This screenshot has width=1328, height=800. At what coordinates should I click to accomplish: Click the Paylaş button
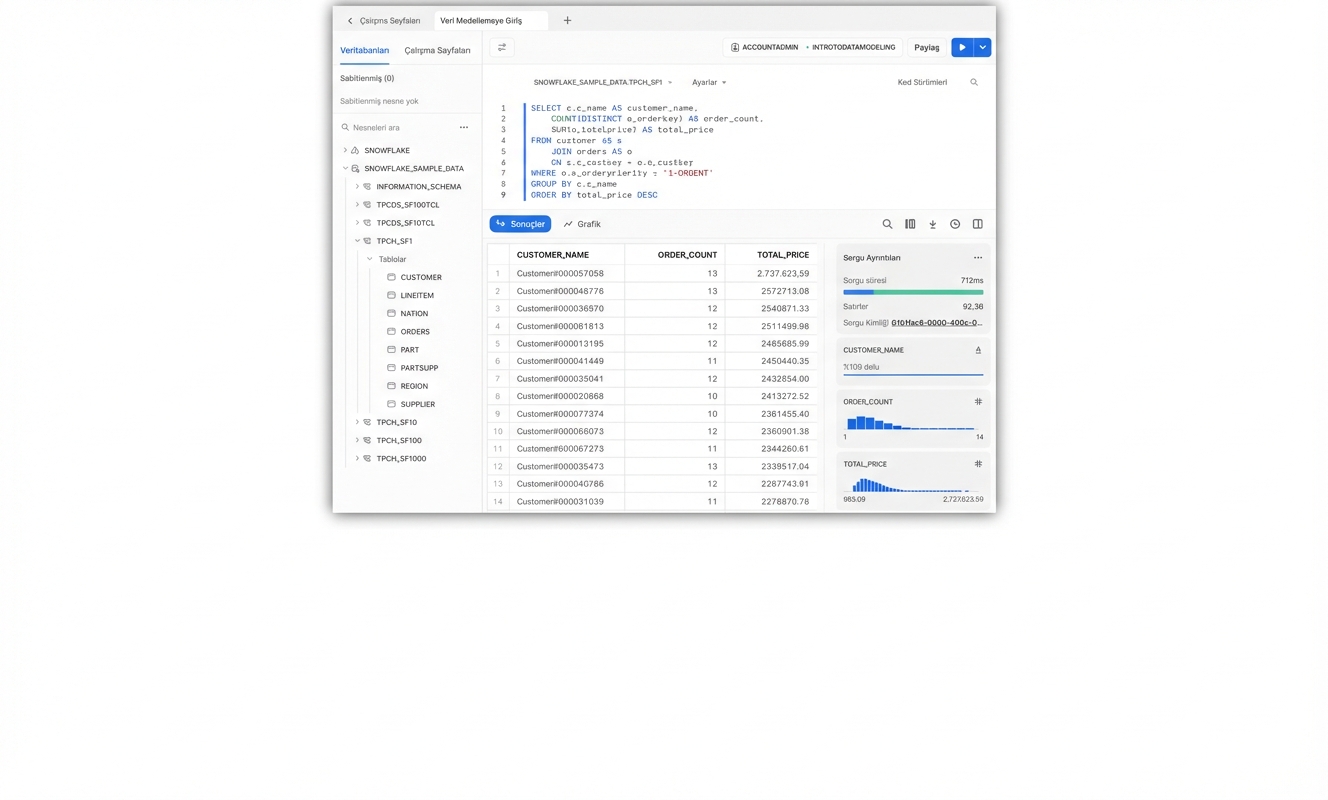click(x=926, y=47)
